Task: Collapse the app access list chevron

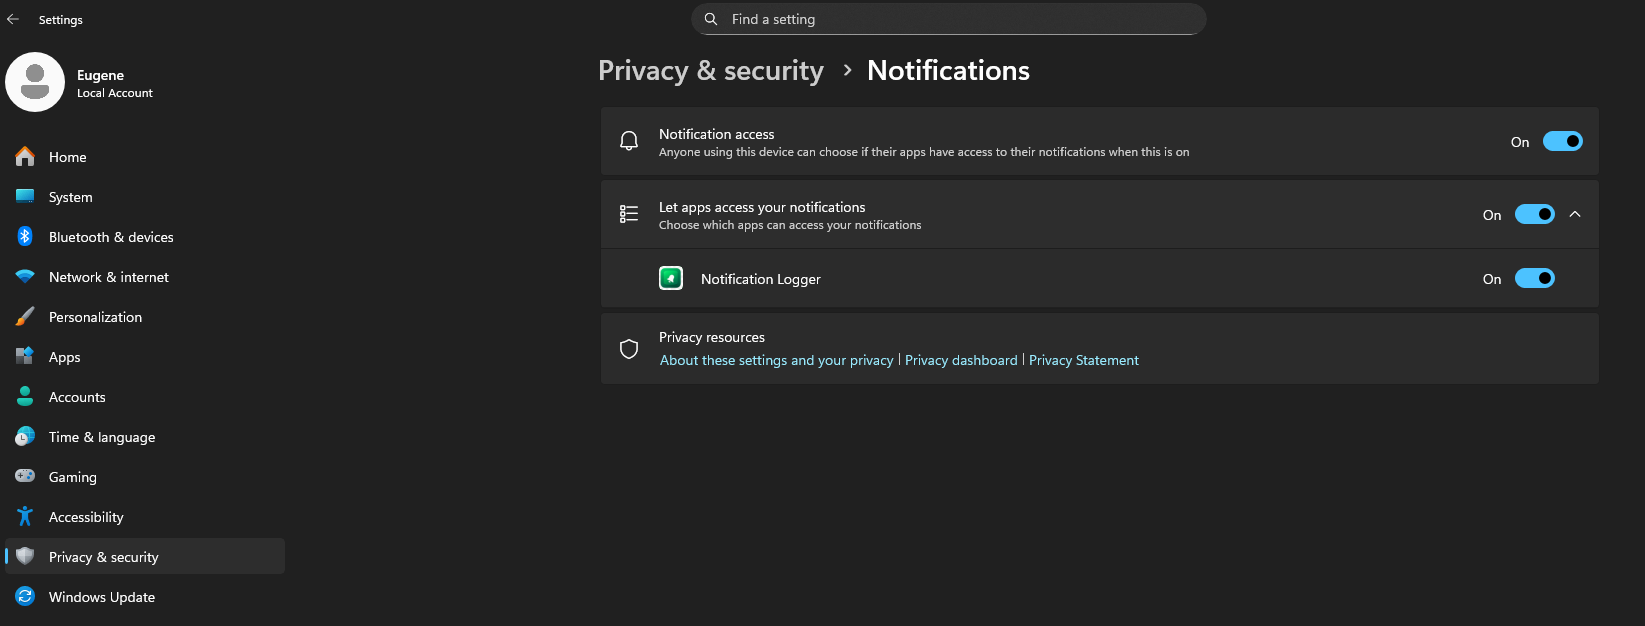Action: (x=1575, y=214)
